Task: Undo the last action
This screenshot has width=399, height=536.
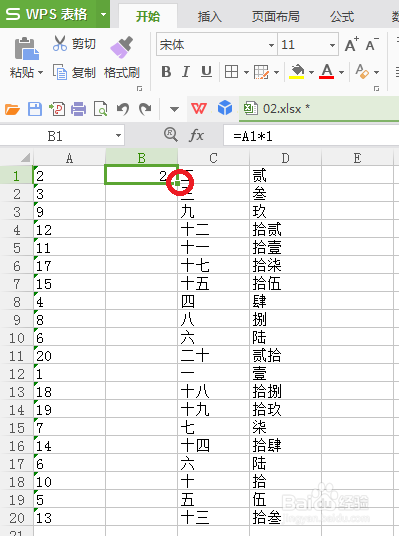Action: point(123,109)
